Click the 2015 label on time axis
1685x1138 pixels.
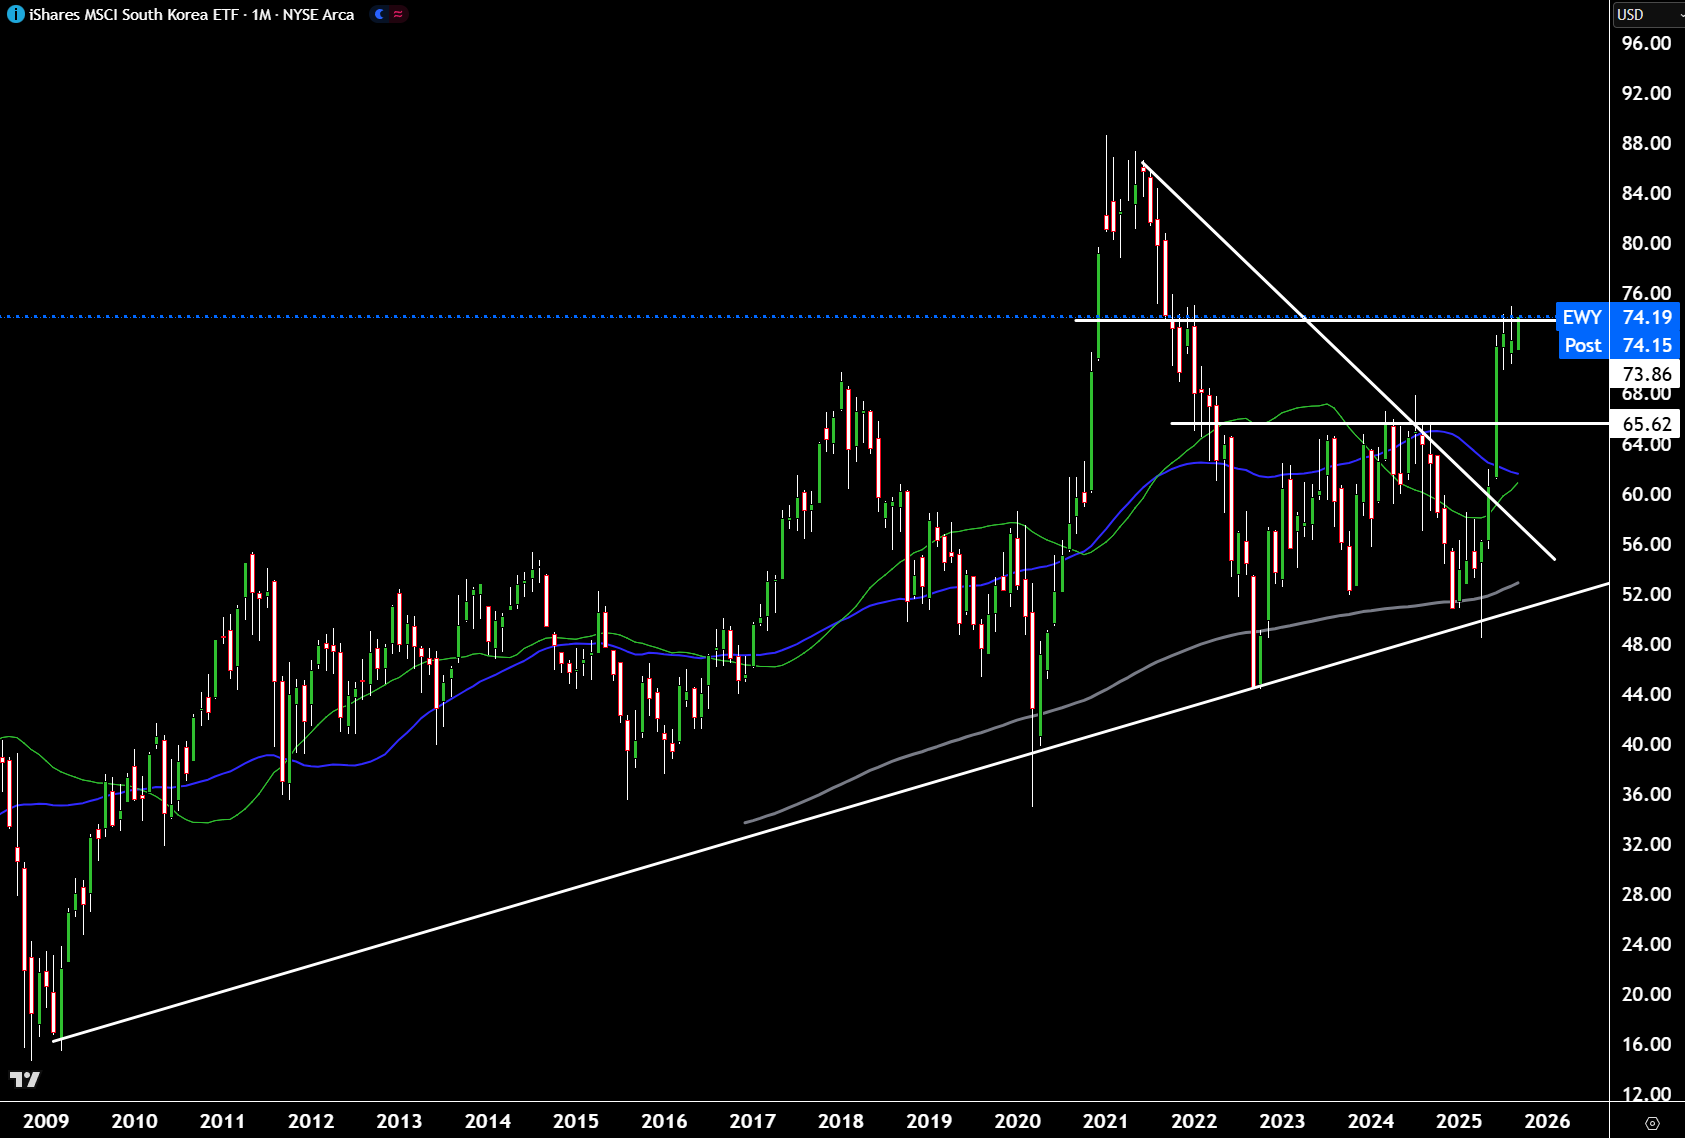(x=576, y=1121)
